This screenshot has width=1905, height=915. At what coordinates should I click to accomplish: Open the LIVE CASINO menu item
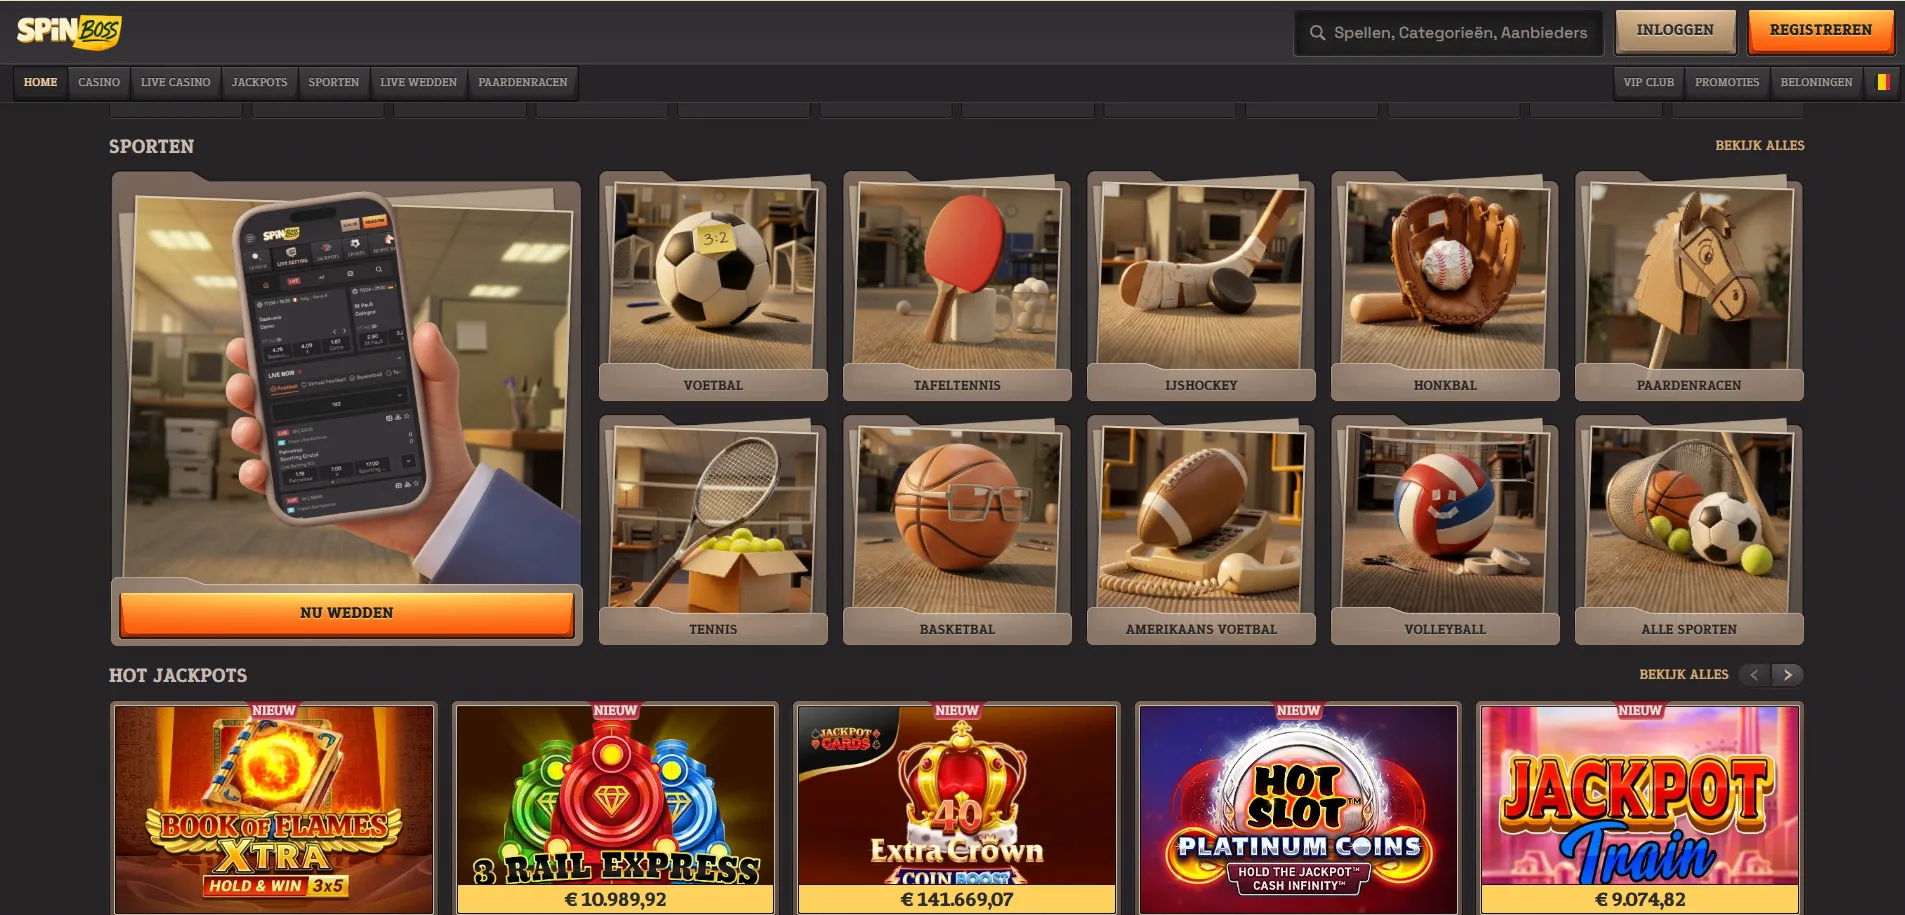click(x=175, y=82)
